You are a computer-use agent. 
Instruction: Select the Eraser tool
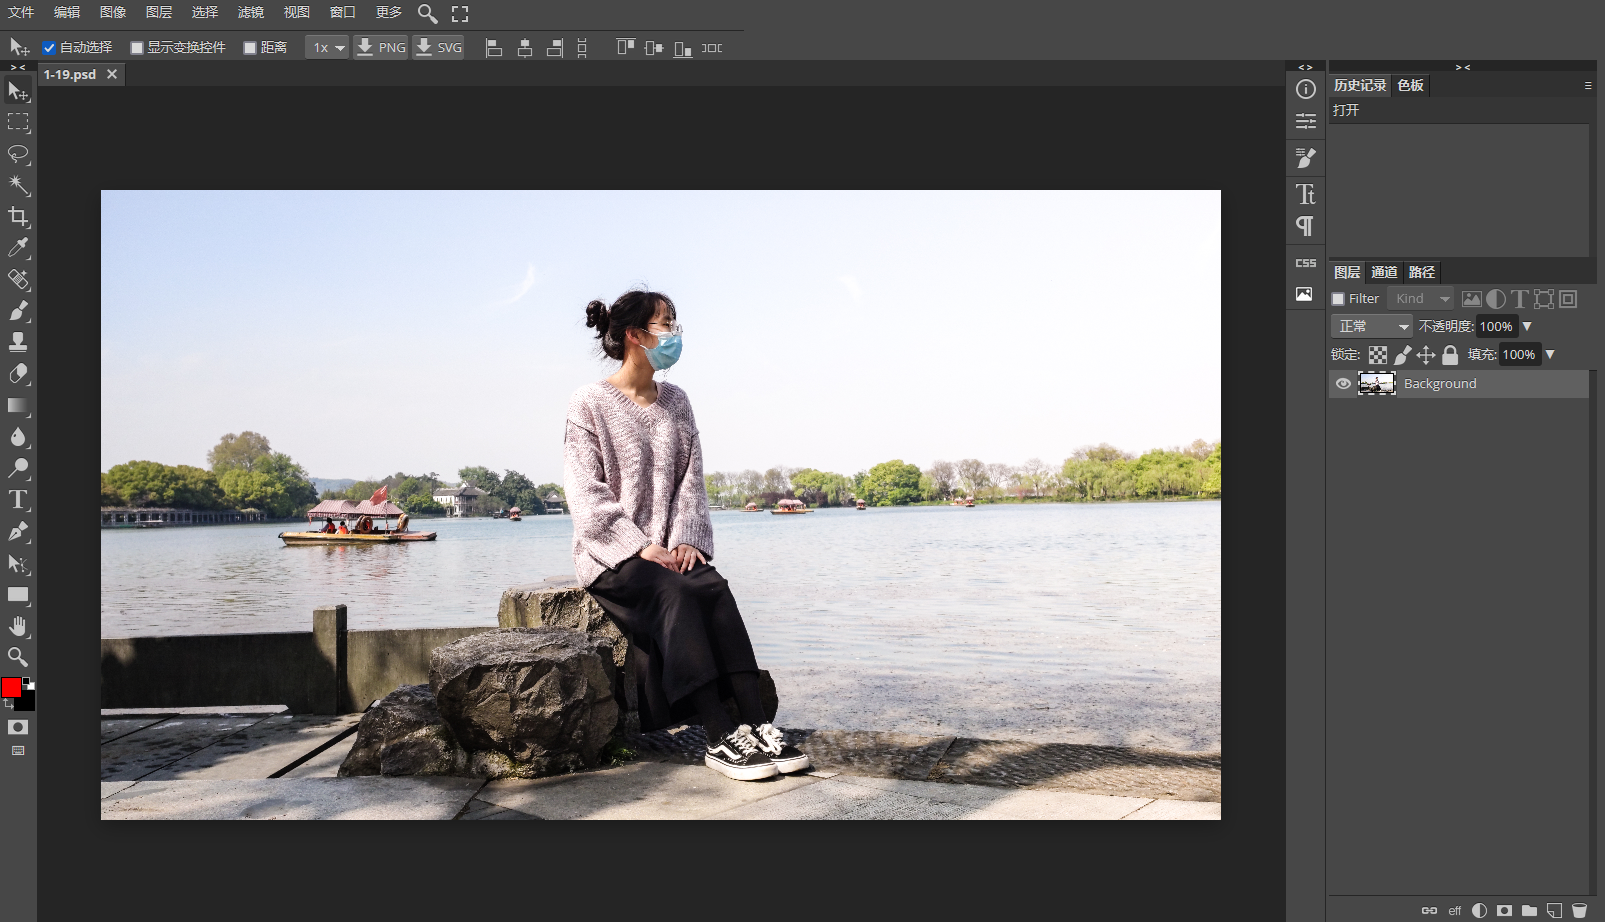(x=18, y=374)
